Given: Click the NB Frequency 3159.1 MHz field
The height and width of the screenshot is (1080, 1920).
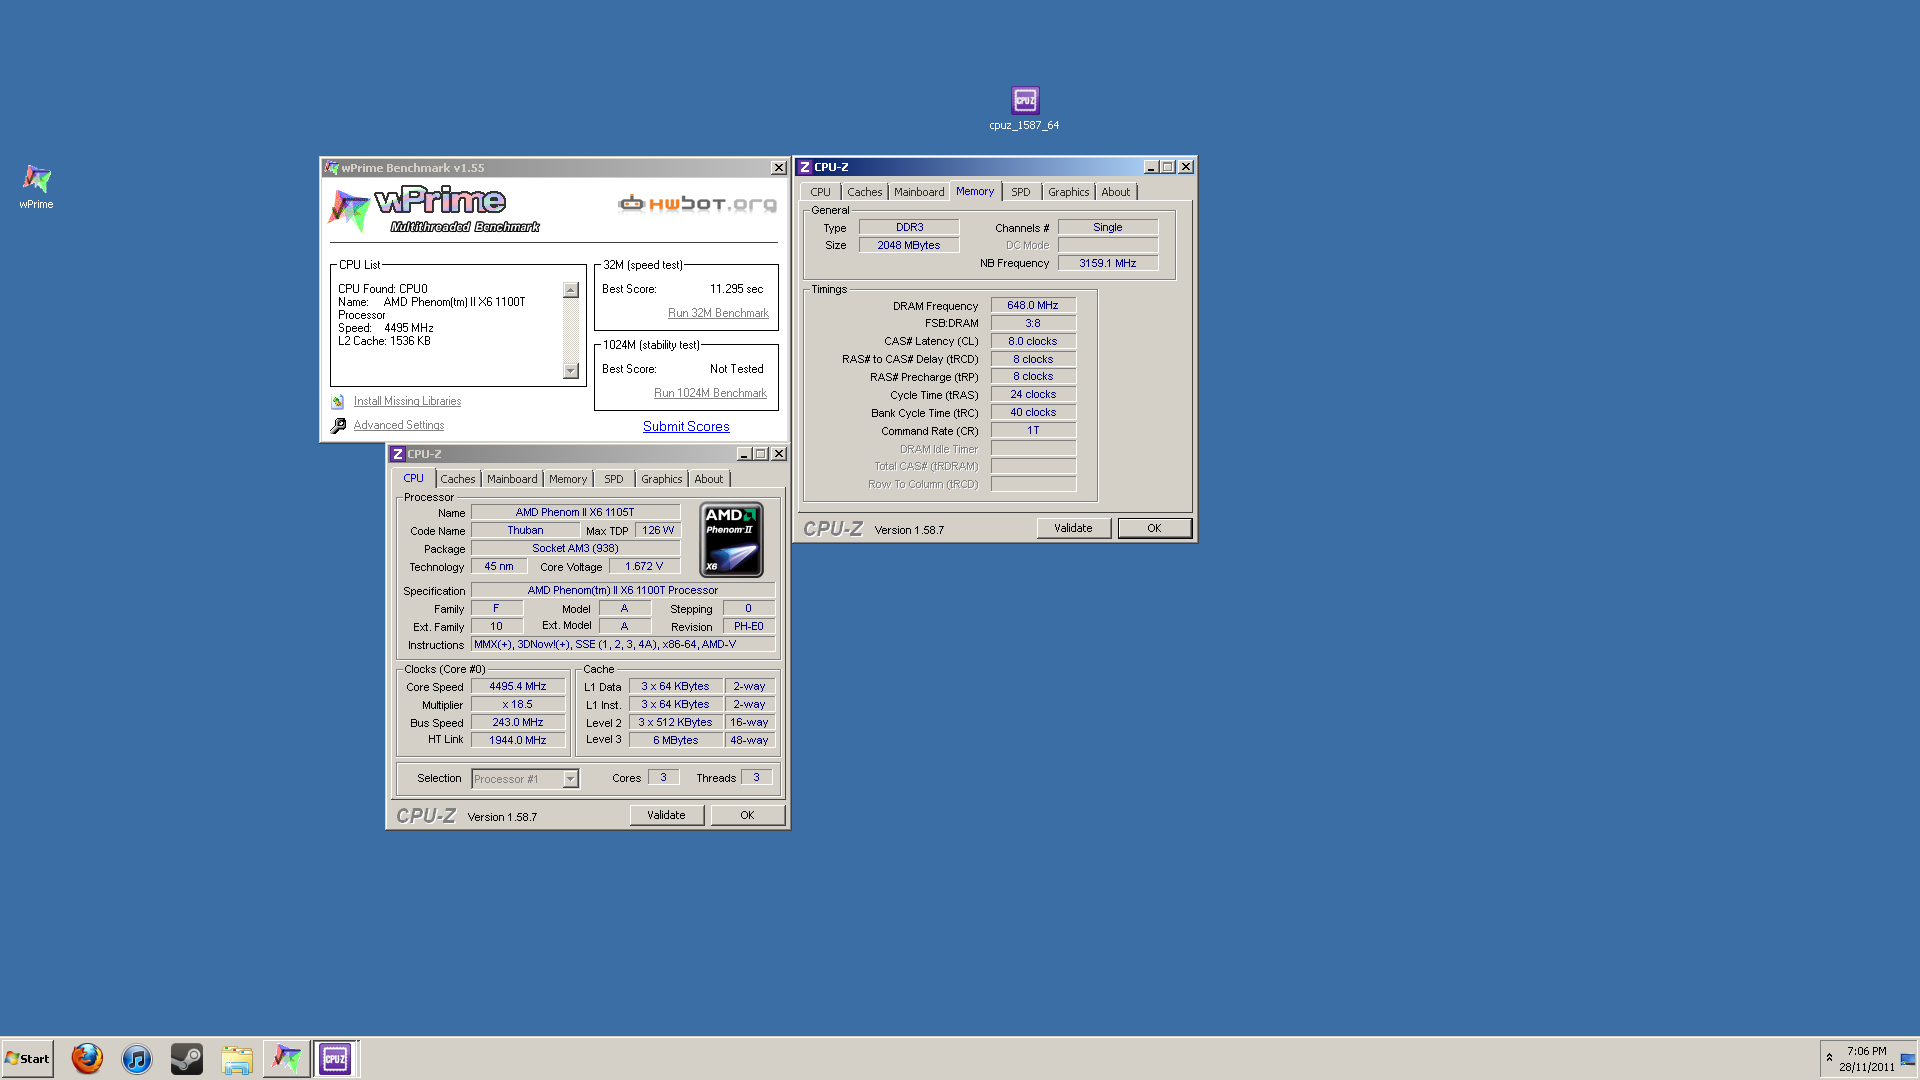Looking at the screenshot, I should tap(1108, 263).
